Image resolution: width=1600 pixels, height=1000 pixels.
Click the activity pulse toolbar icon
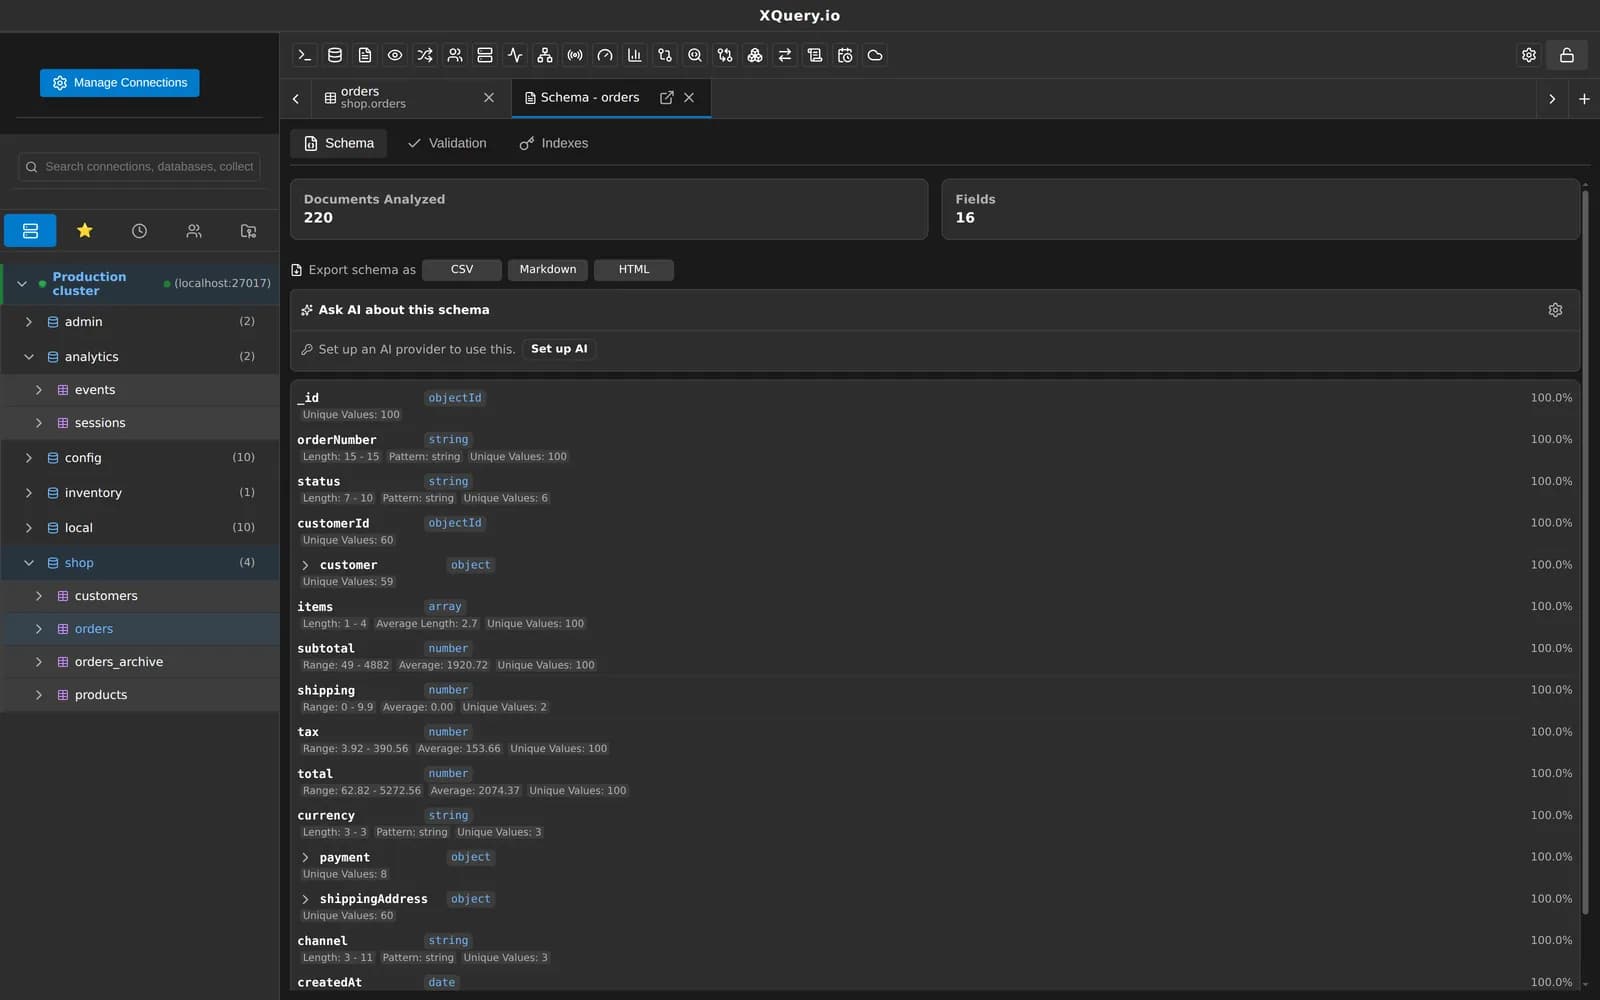click(515, 55)
